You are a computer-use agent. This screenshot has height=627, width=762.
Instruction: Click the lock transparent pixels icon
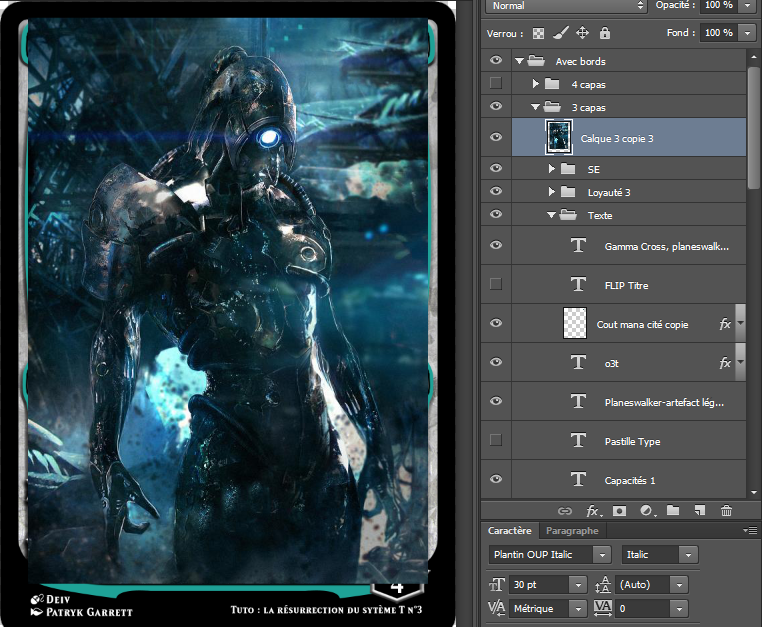coord(539,33)
